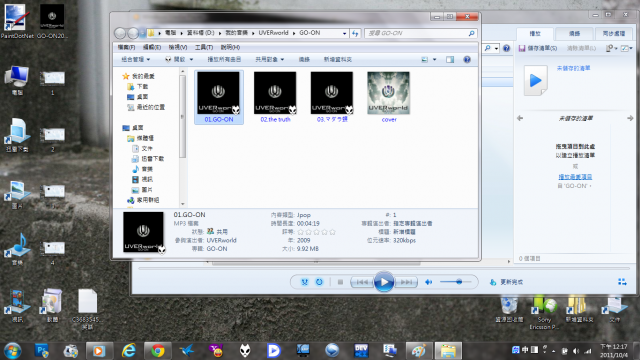Toggle repeat in Media Player
The height and width of the screenshot is (360, 640).
319,282
